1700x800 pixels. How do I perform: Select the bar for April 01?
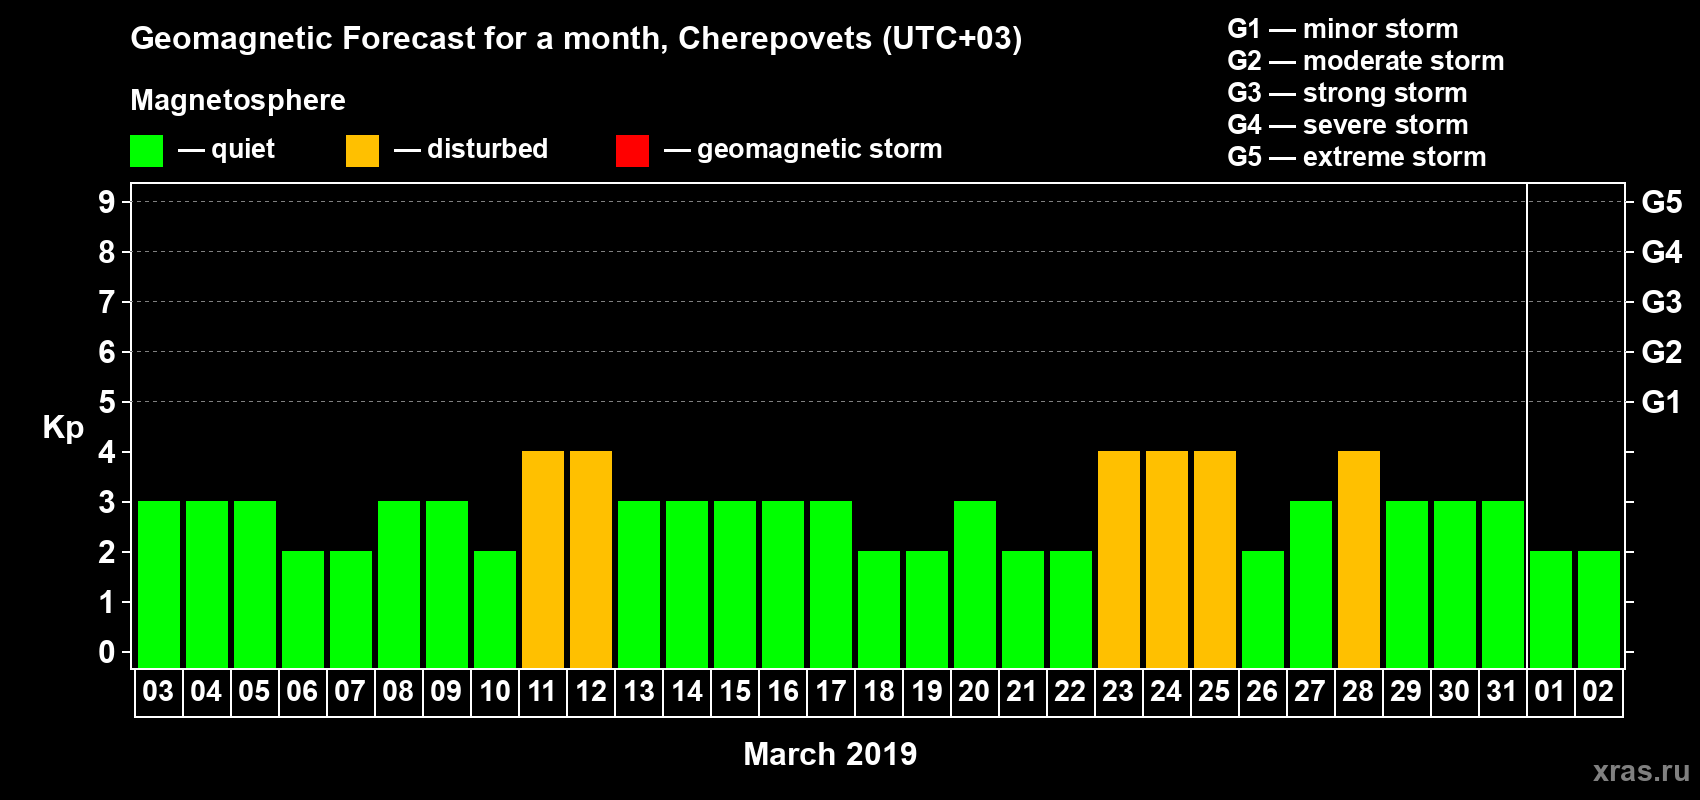point(1551,609)
